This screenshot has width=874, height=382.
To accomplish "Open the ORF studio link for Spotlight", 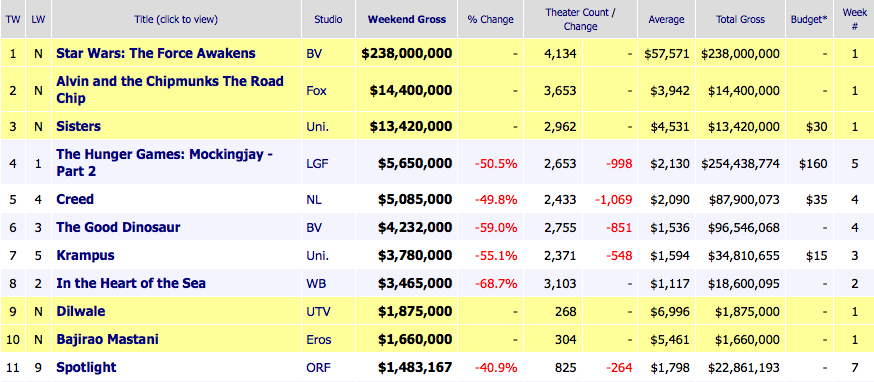I will pyautogui.click(x=318, y=368).
